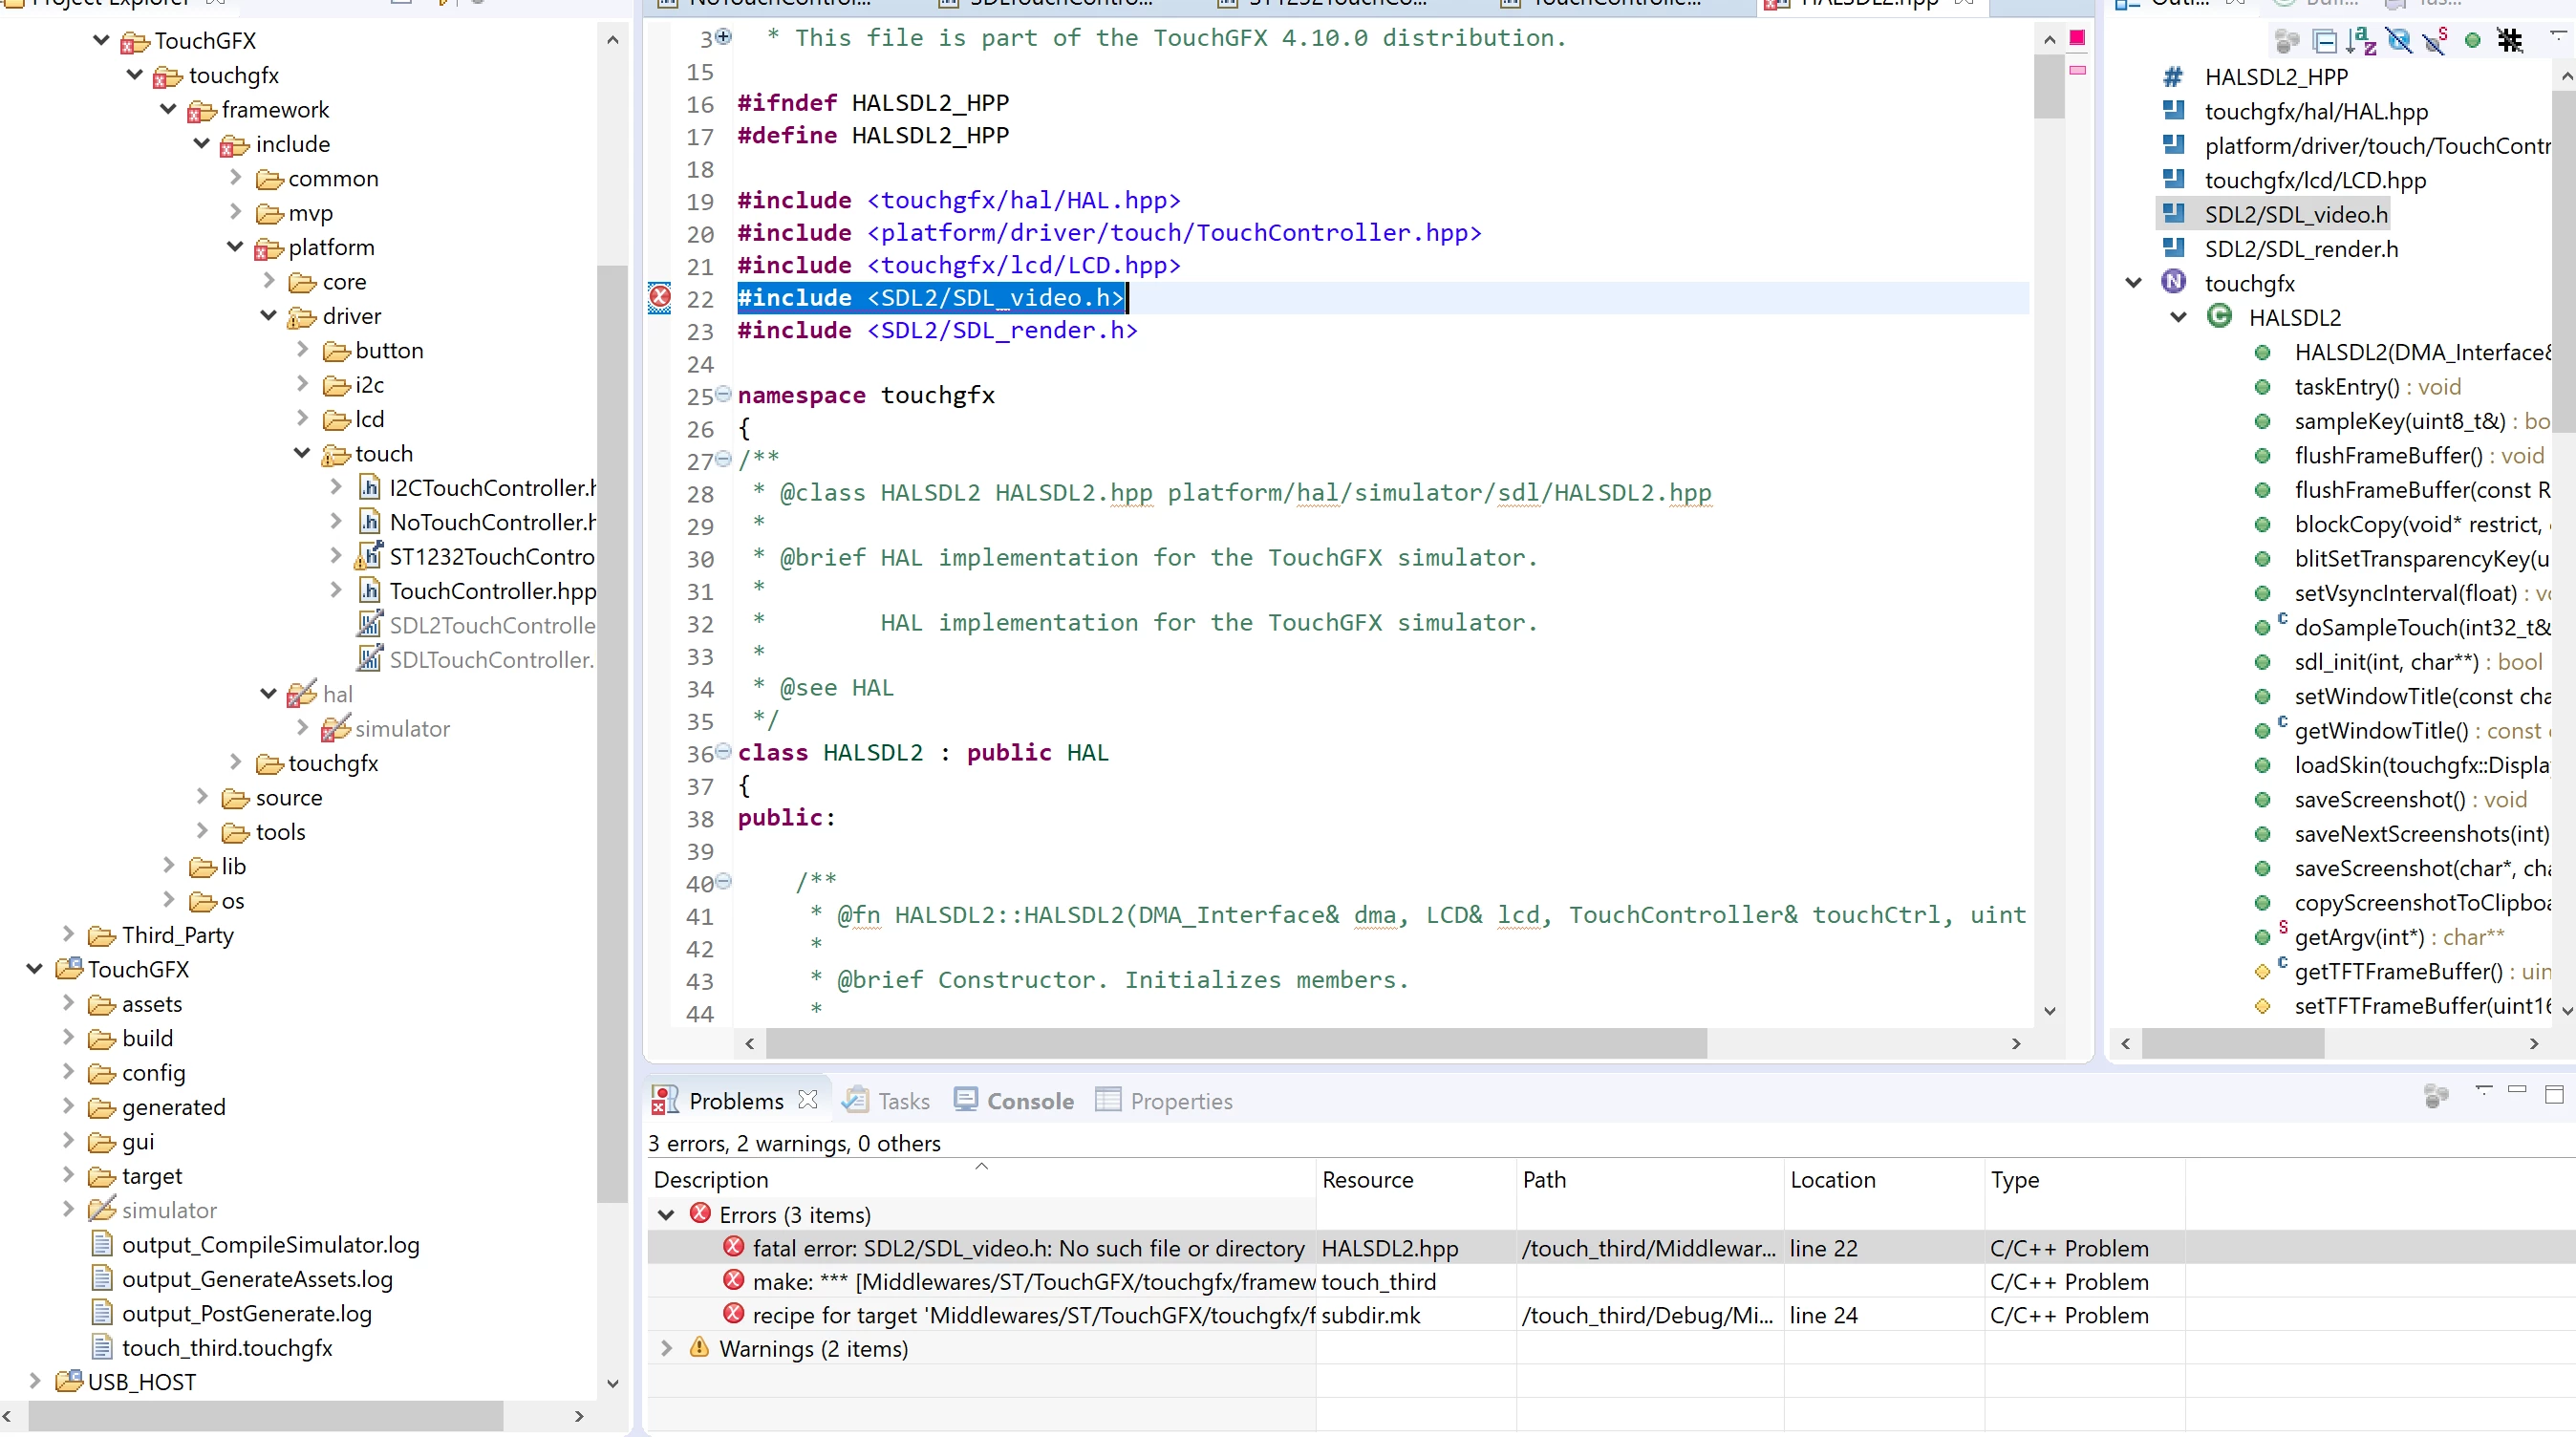Viewport: 2576px width, 1437px height.
Task: Click the Collapse All icon in Outline toolbar
Action: tap(2325, 41)
